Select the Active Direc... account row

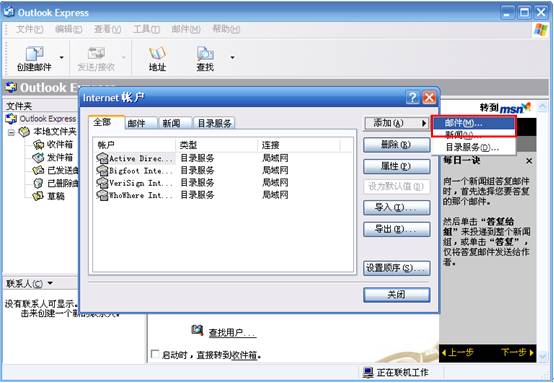coord(223,158)
